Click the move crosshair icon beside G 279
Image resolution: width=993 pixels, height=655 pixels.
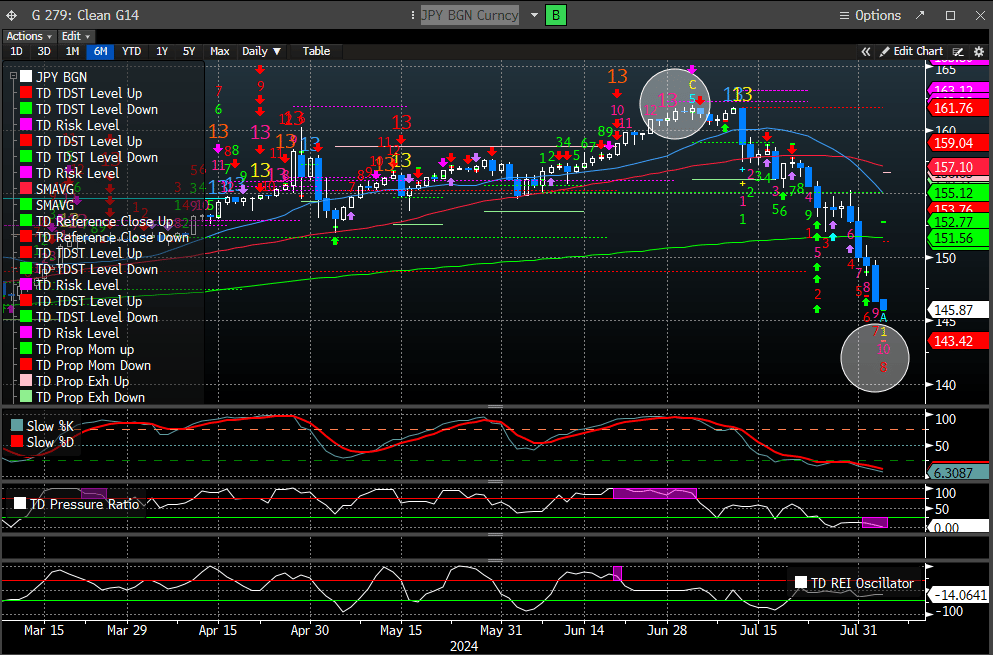coord(11,15)
